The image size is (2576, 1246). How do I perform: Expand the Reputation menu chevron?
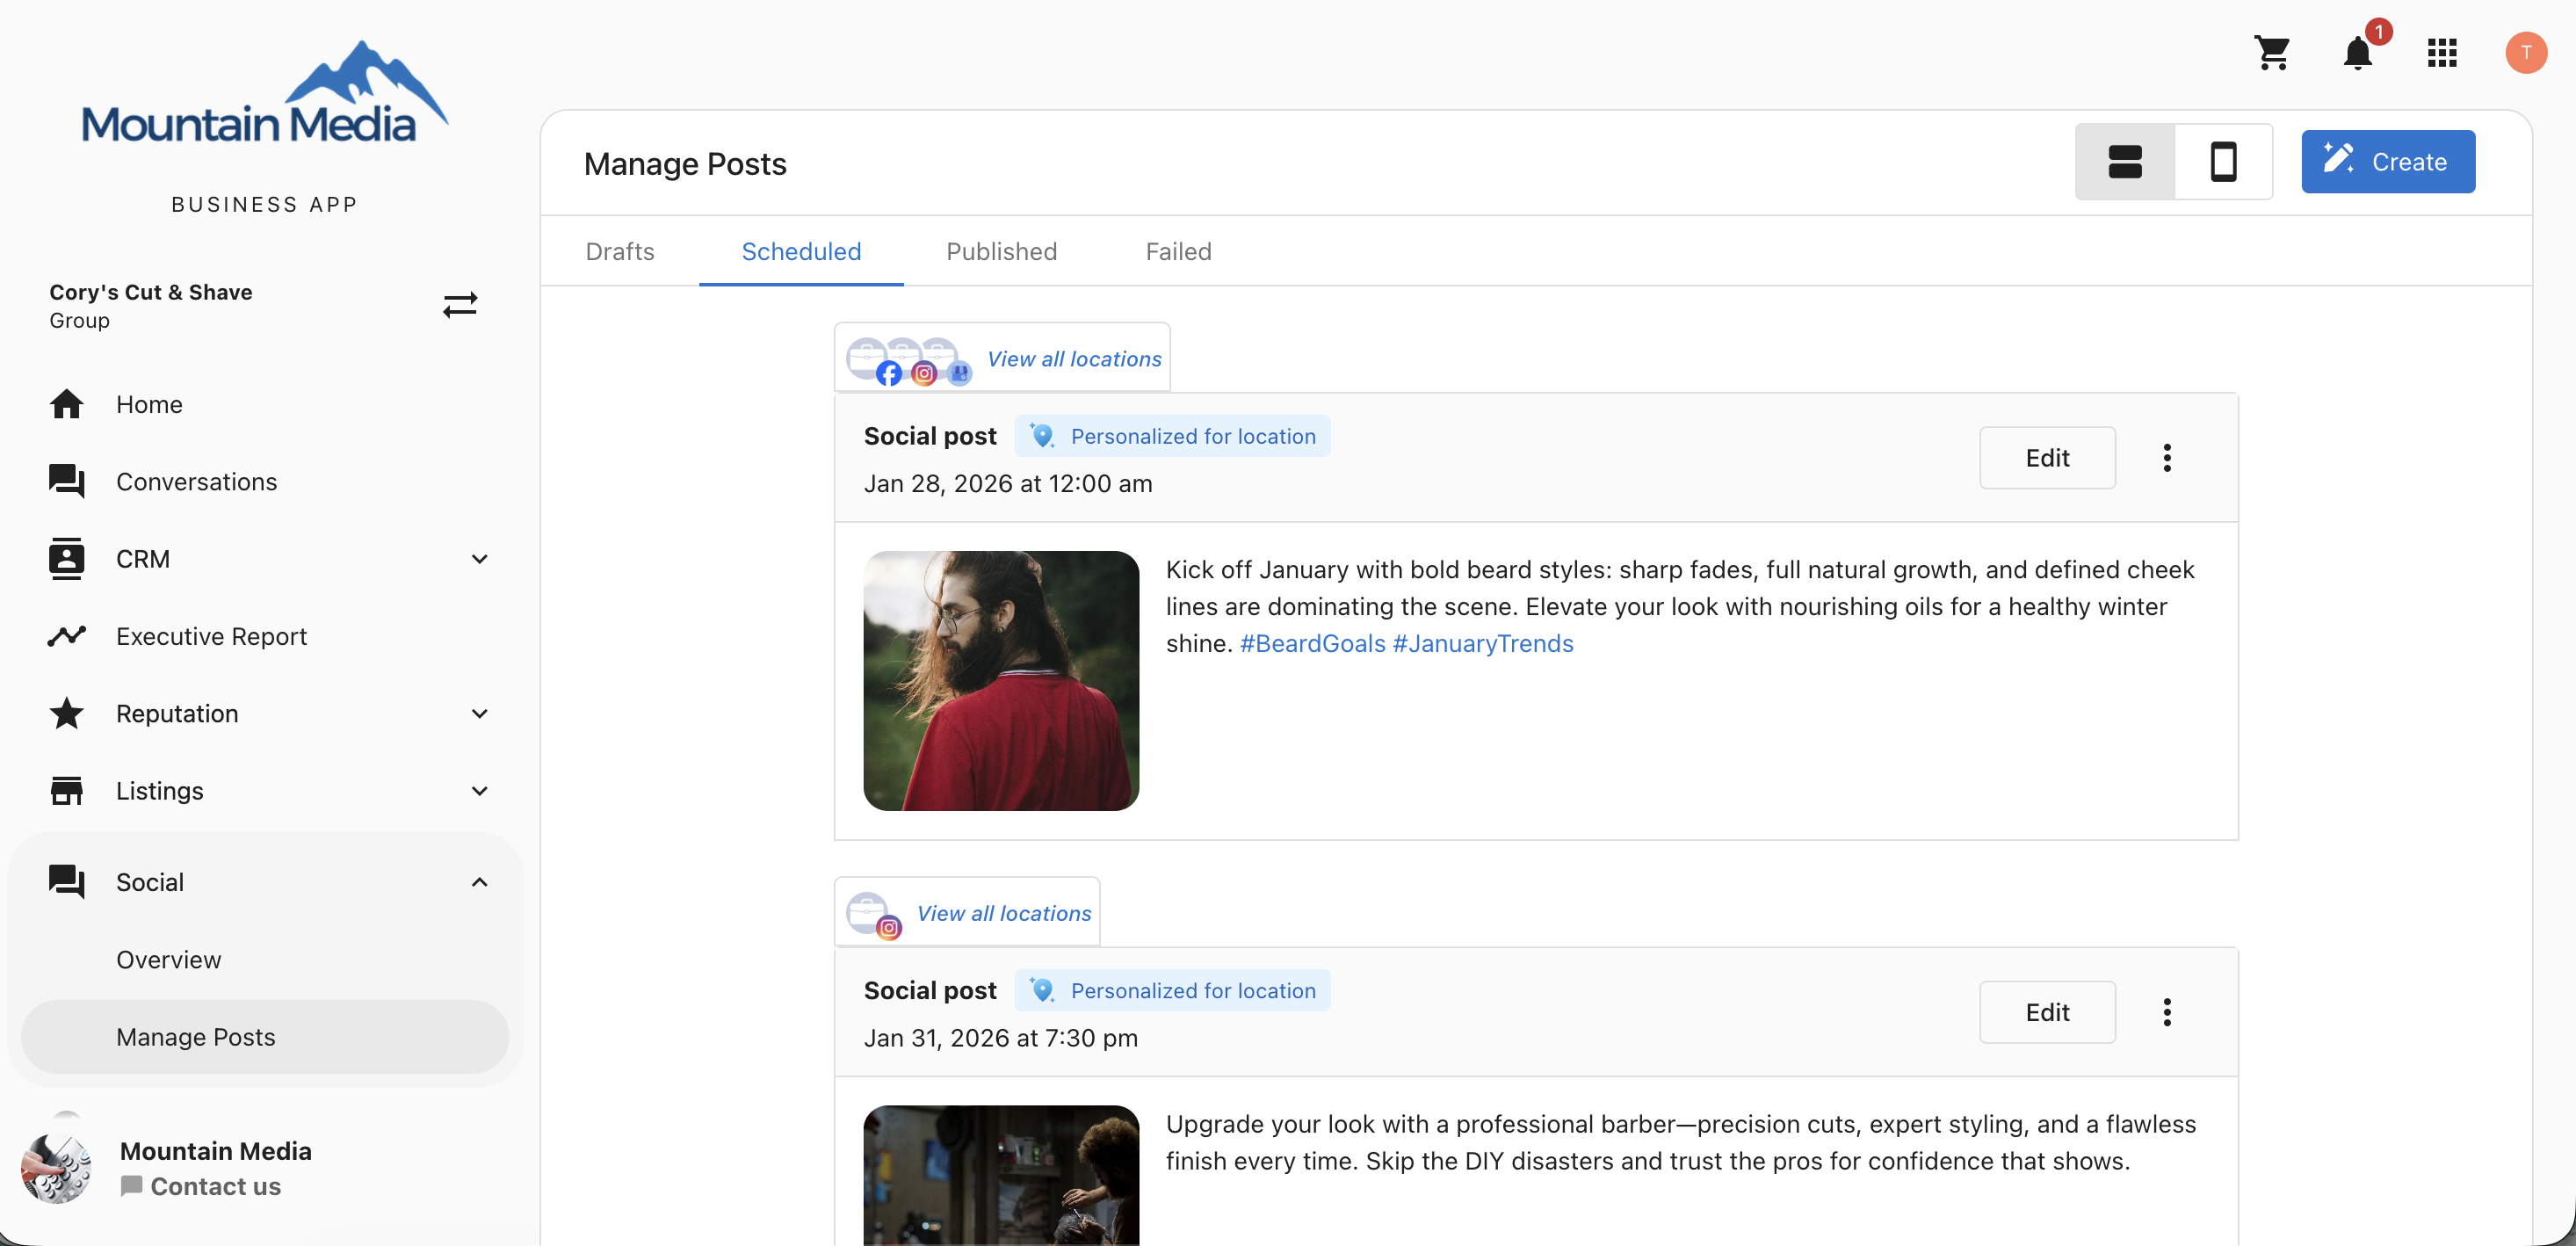click(479, 713)
